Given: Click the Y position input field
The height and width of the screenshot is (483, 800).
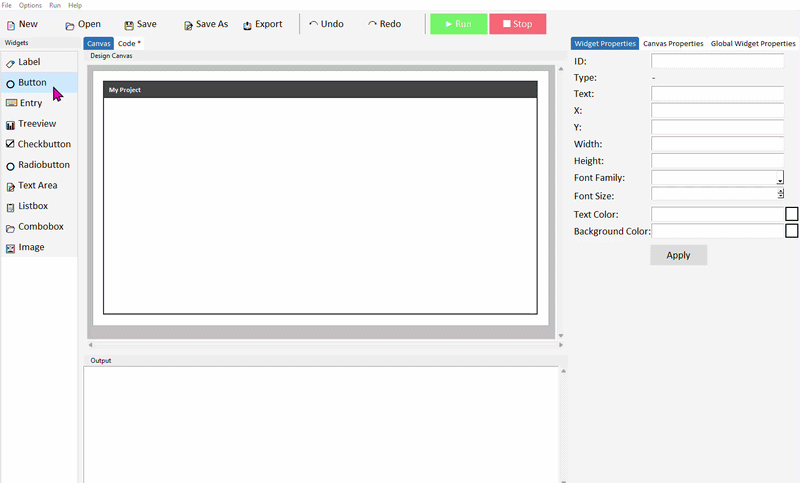Looking at the screenshot, I should pos(717,128).
